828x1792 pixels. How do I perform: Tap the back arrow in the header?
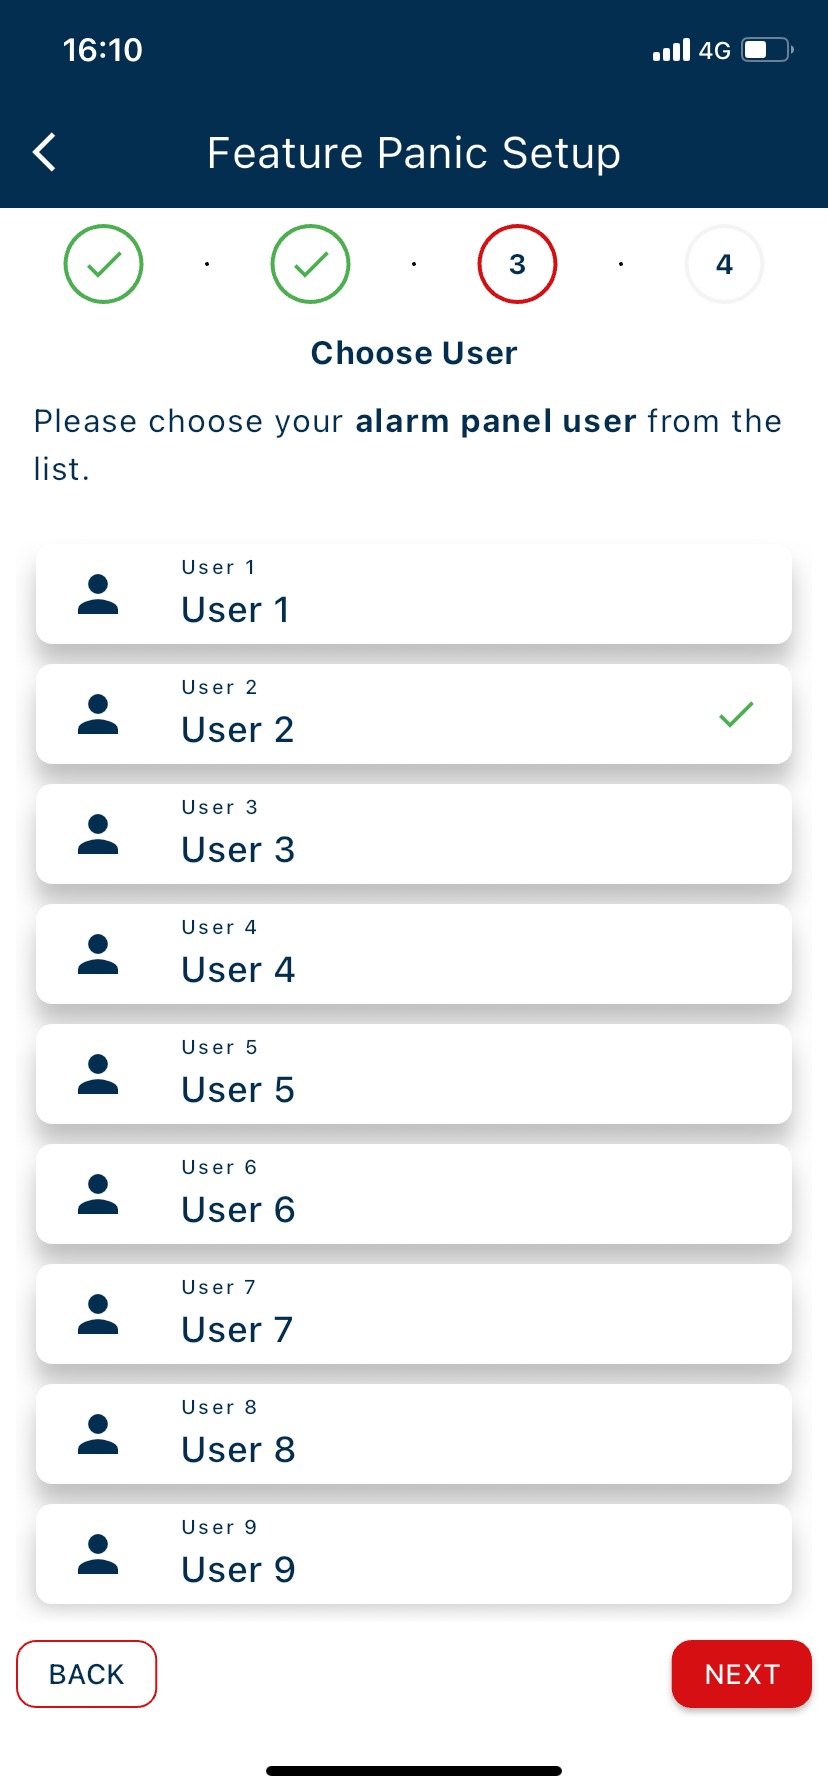45,153
